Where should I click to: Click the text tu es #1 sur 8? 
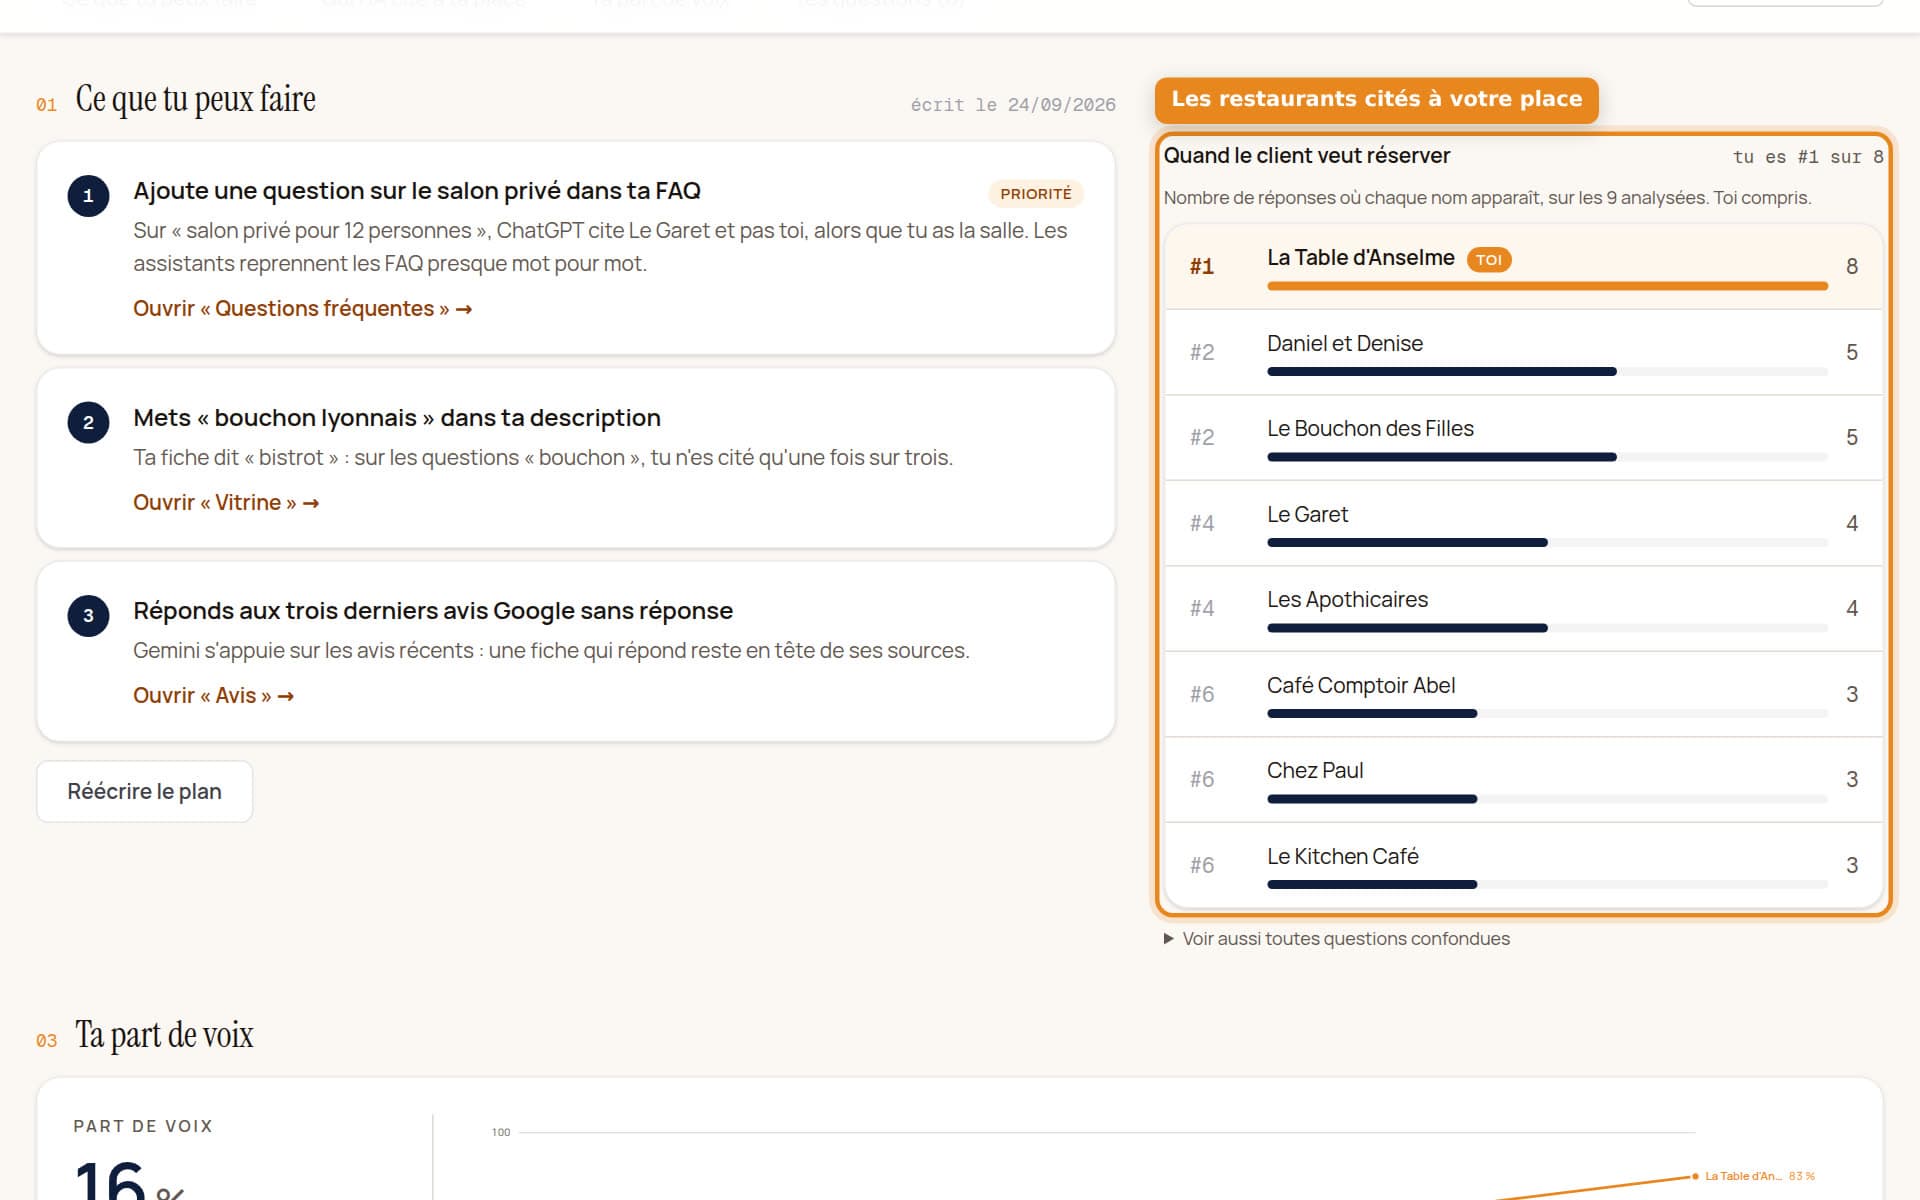[x=1808, y=157]
